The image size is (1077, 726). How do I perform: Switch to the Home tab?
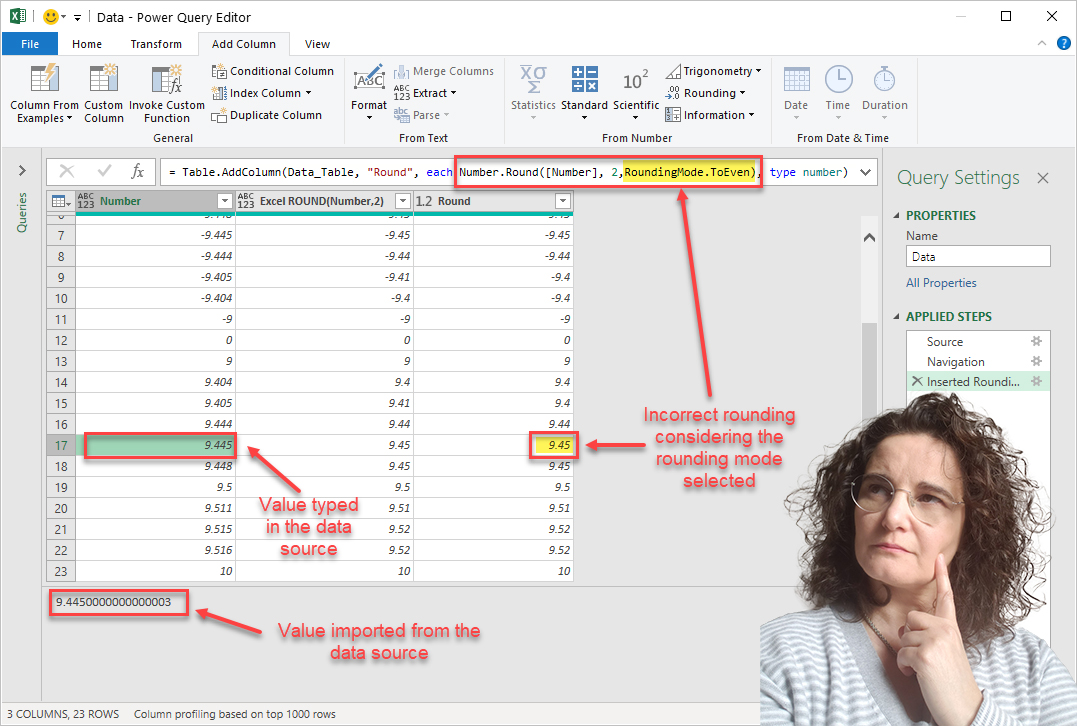click(x=87, y=44)
